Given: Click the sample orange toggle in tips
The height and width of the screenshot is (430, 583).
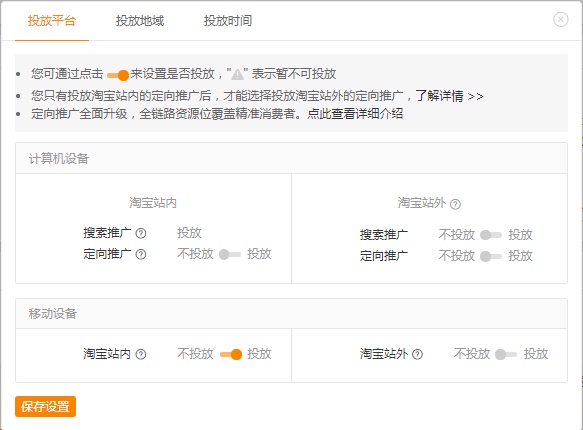Looking at the screenshot, I should [x=118, y=75].
